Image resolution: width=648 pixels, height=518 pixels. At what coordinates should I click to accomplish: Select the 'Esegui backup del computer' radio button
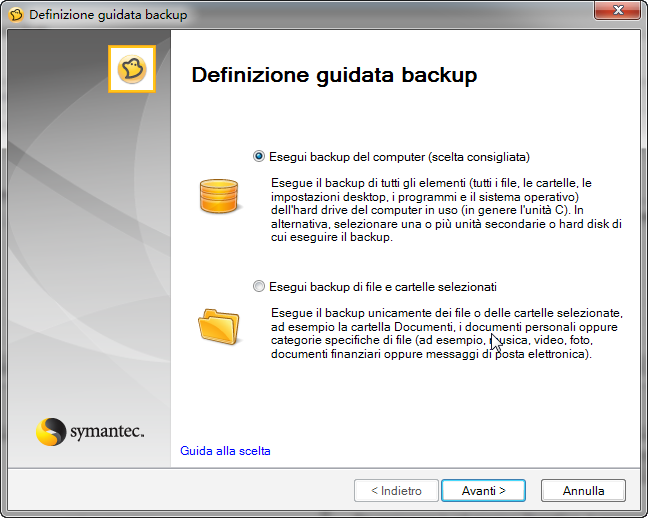(260, 157)
